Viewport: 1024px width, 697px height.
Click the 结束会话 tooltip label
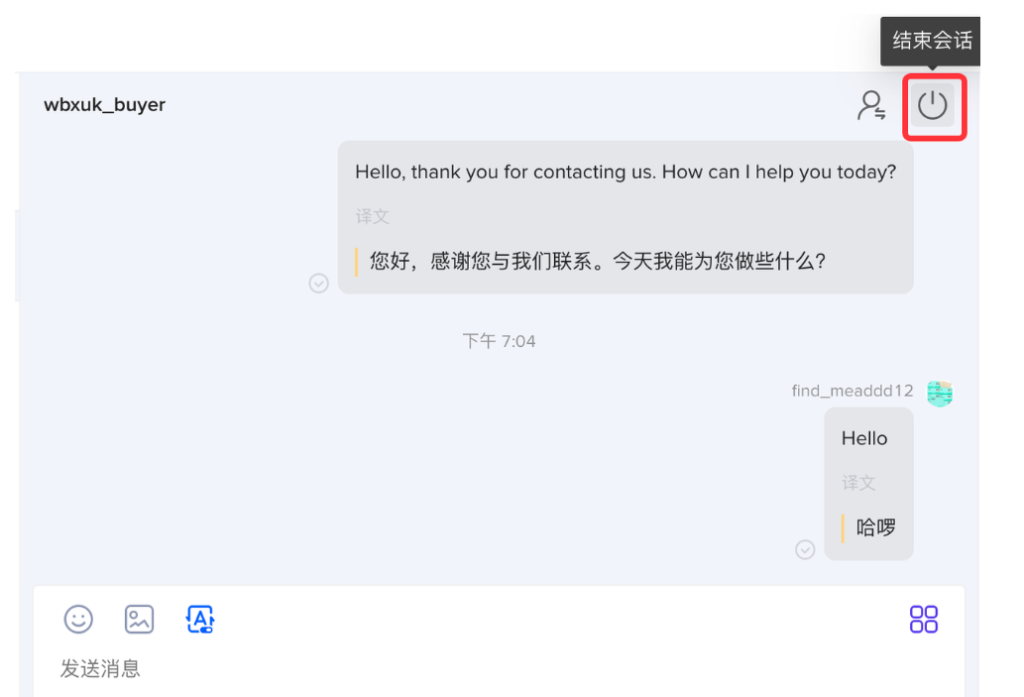(x=932, y=42)
